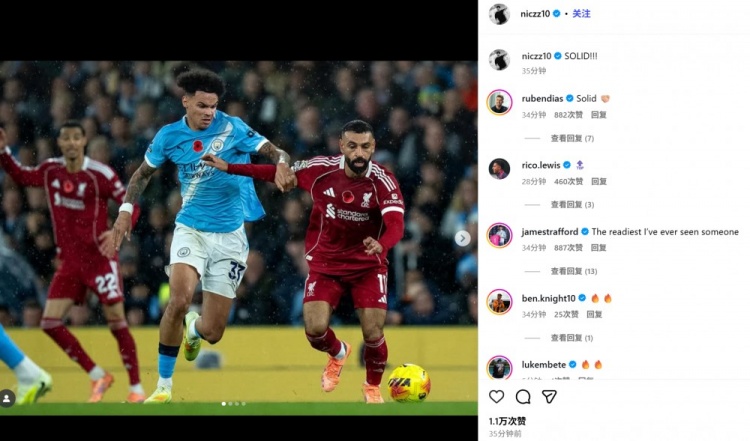Open jamestrafford avatar with story ring
The width and height of the screenshot is (750, 441).
point(499,235)
